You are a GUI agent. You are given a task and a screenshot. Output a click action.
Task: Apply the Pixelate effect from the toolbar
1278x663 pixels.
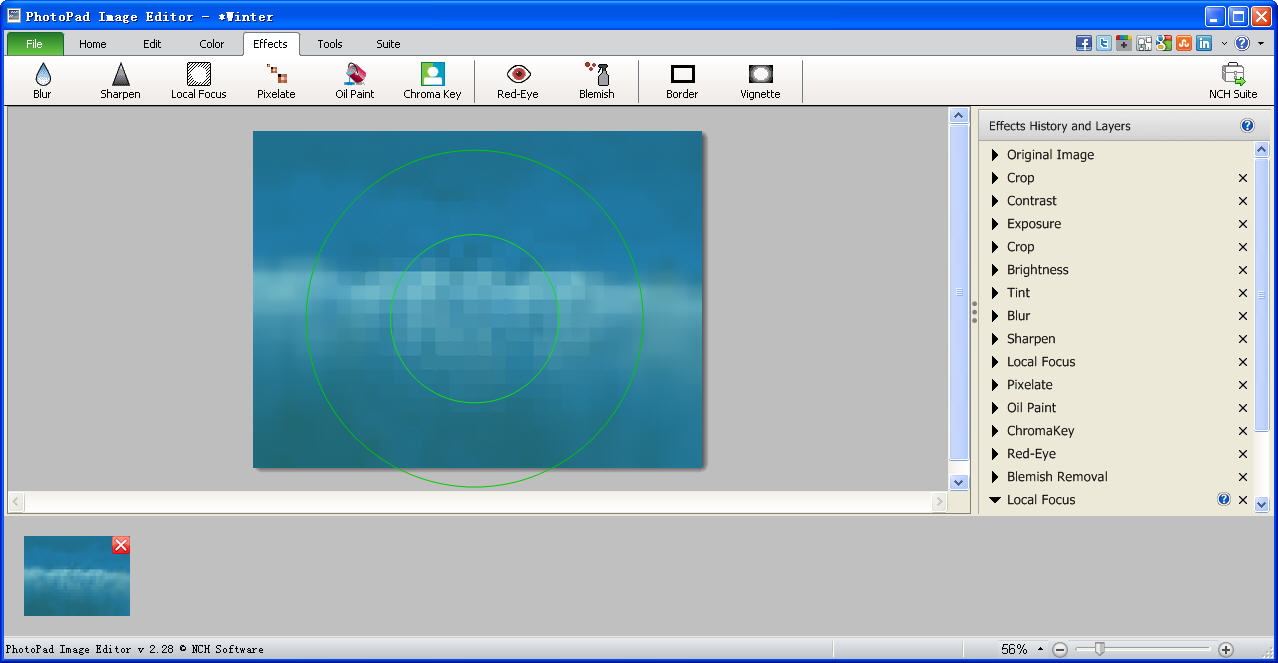(x=276, y=81)
